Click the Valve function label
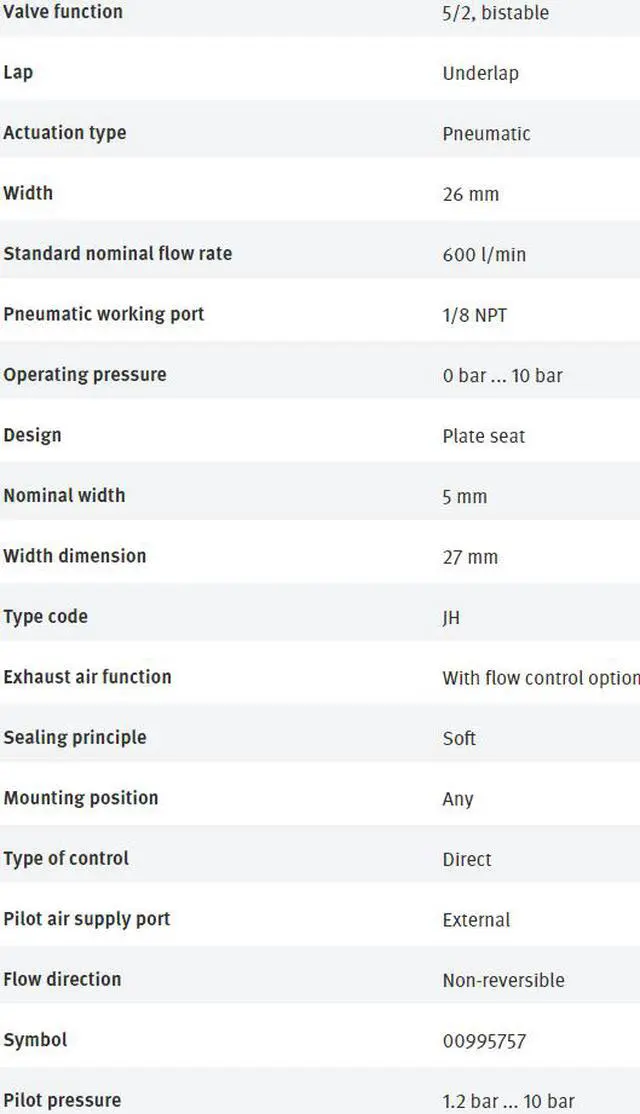640x1114 pixels. [63, 11]
